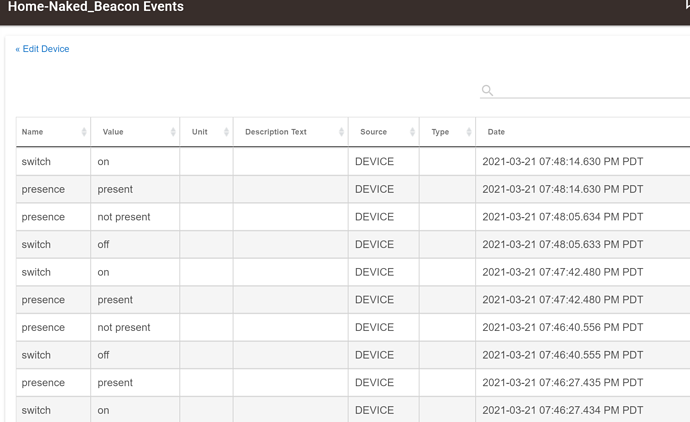Viewport: 690px width, 422px height.
Task: Open the Edit Device link
Action: click(x=42, y=49)
